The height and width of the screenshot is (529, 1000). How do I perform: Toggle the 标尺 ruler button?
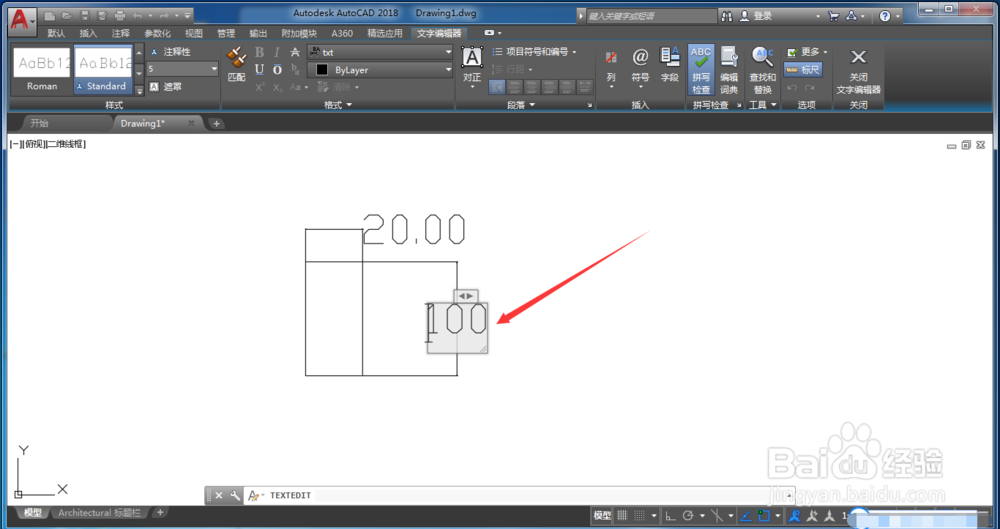click(x=803, y=69)
